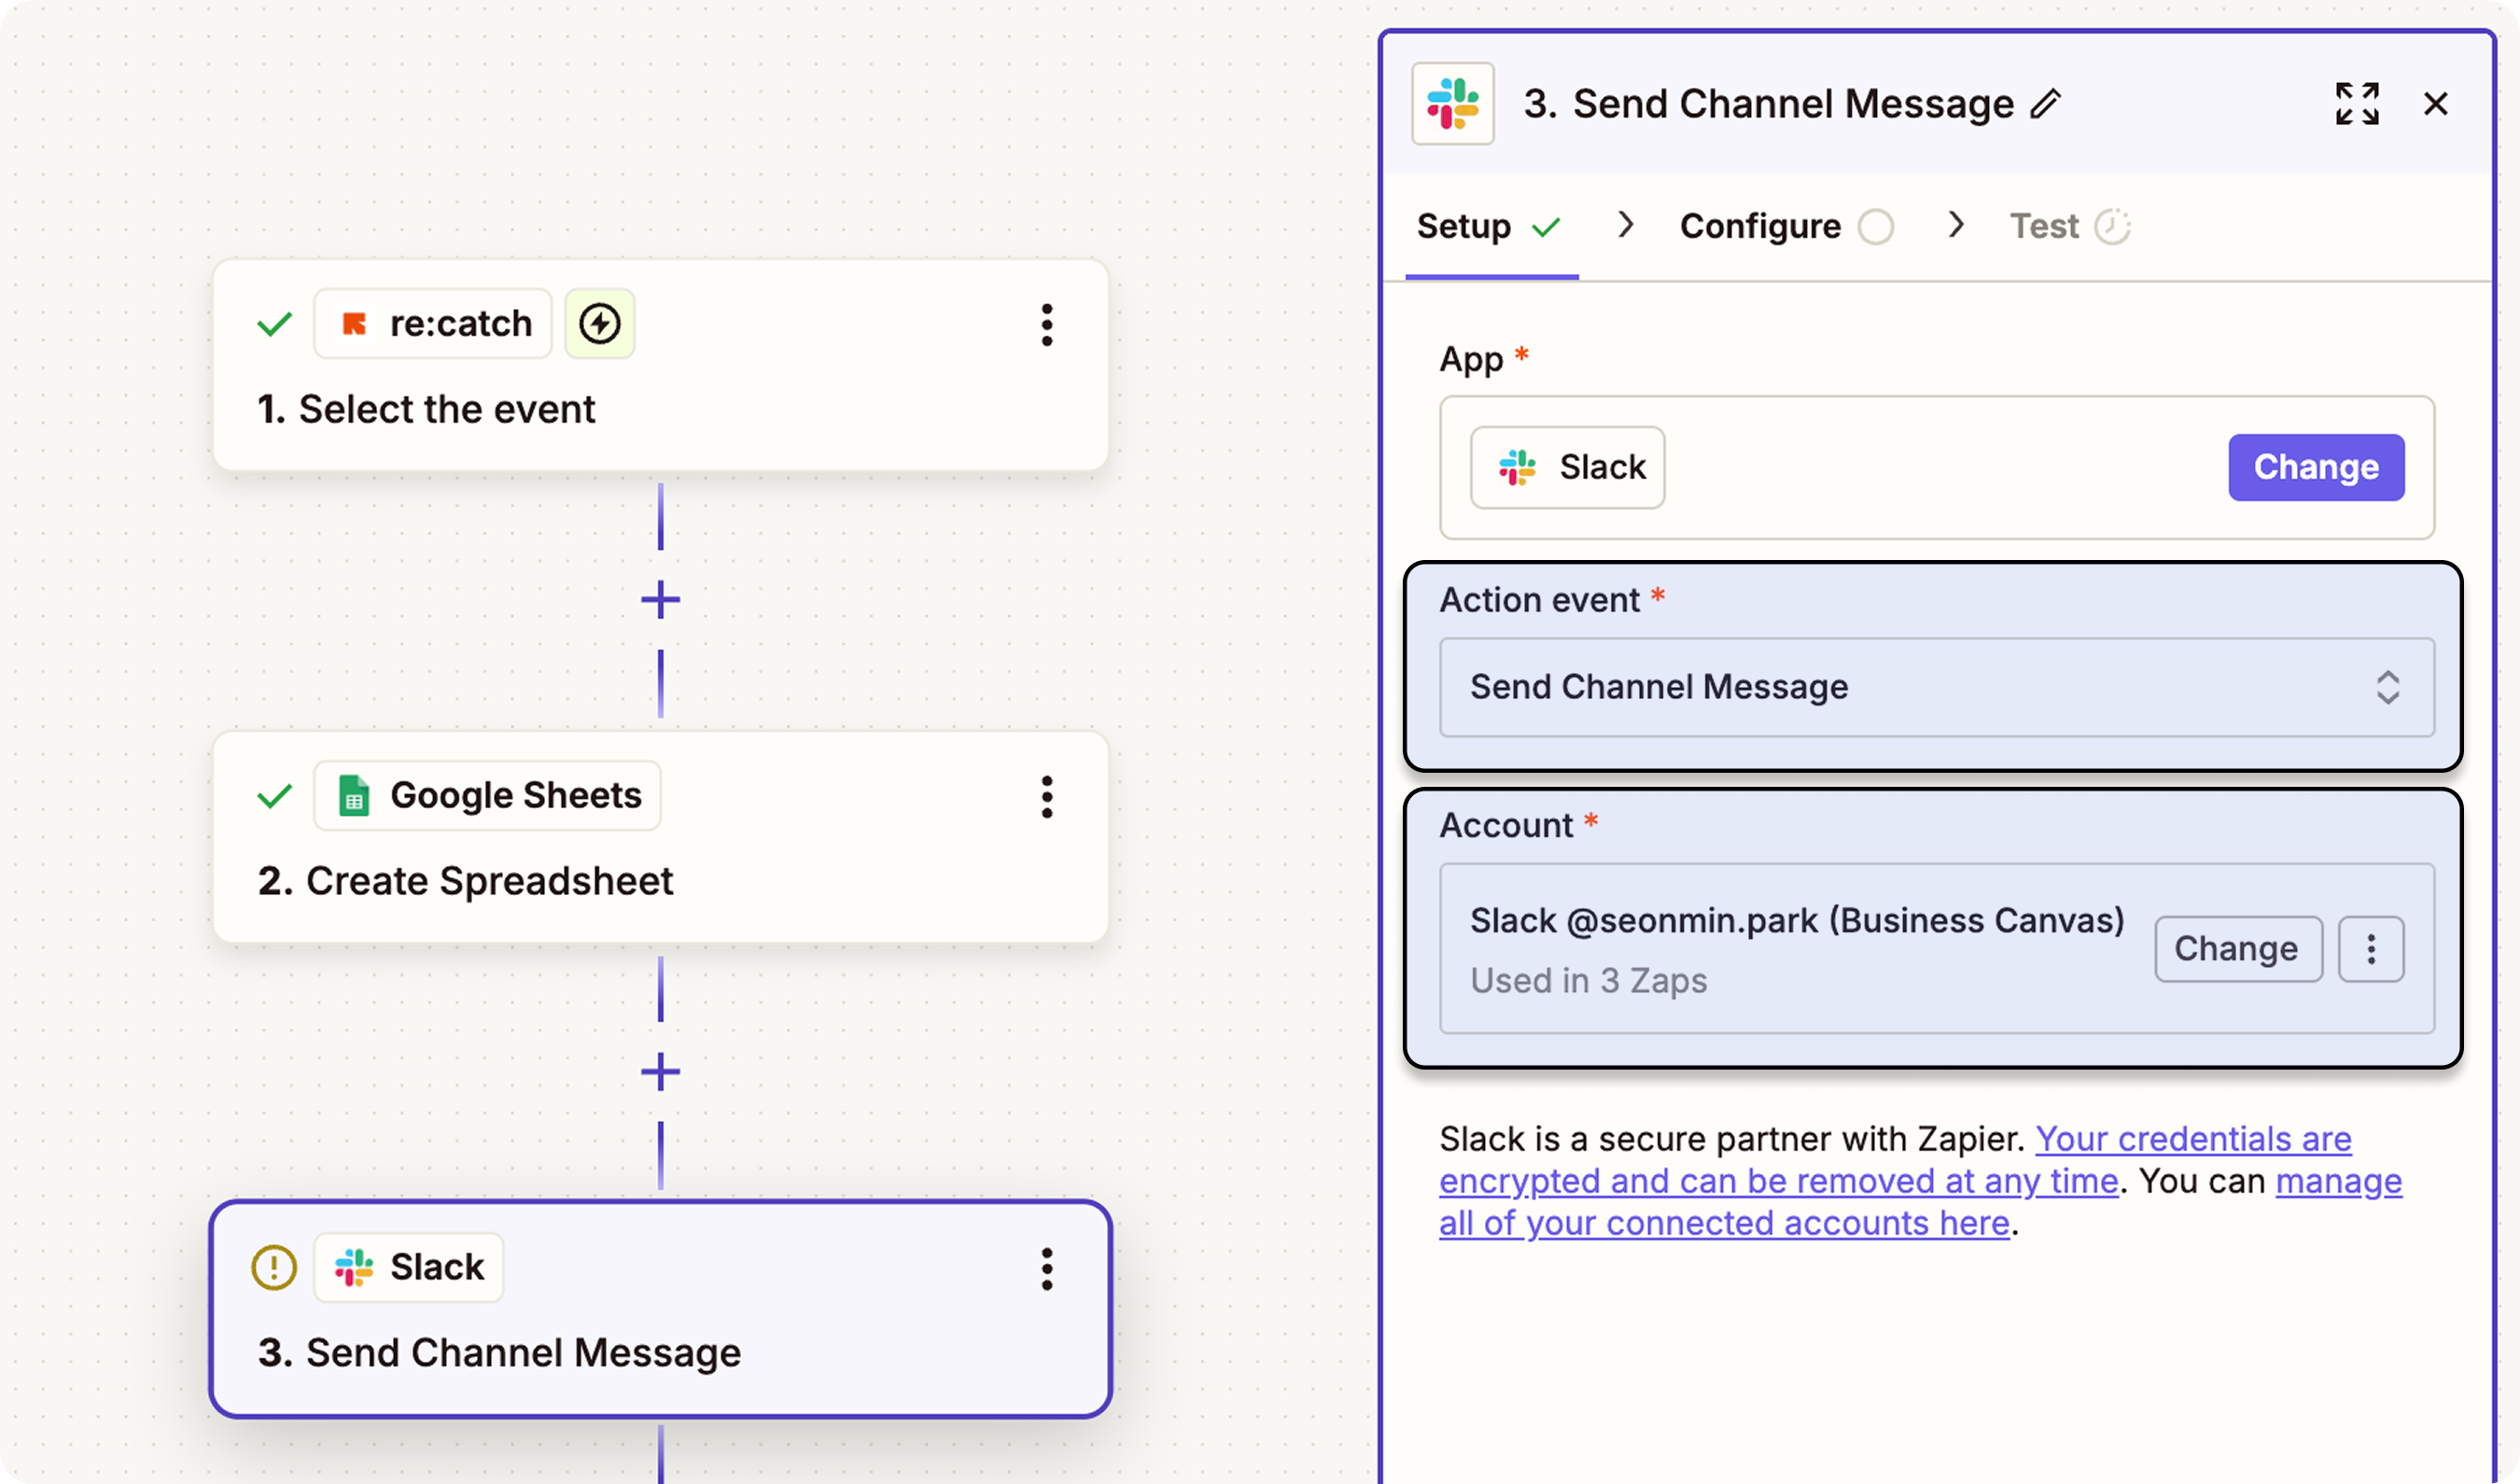
Task: Expand the step panel to fullscreen
Action: click(2356, 104)
